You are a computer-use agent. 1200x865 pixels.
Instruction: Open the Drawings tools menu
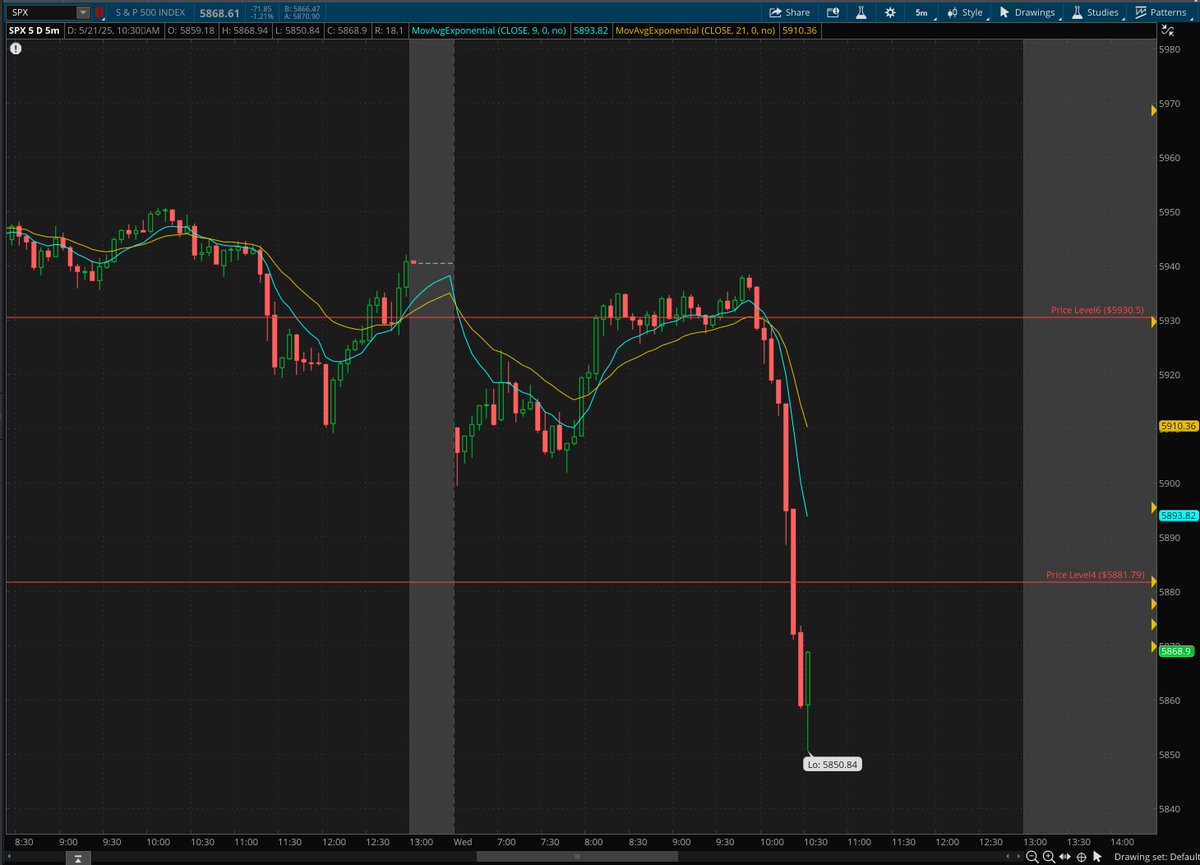tap(1026, 13)
